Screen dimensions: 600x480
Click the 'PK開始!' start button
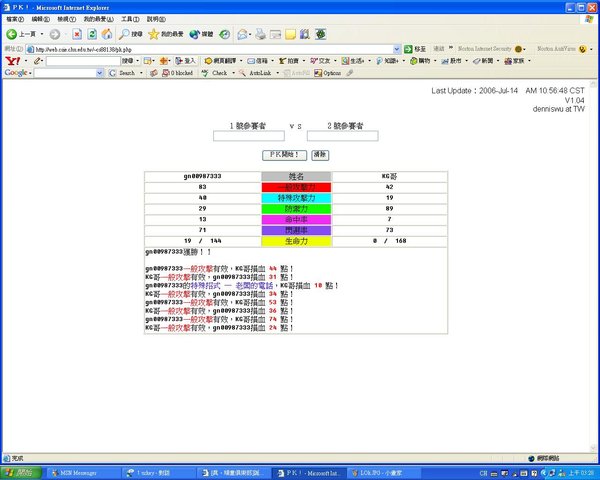click(284, 155)
